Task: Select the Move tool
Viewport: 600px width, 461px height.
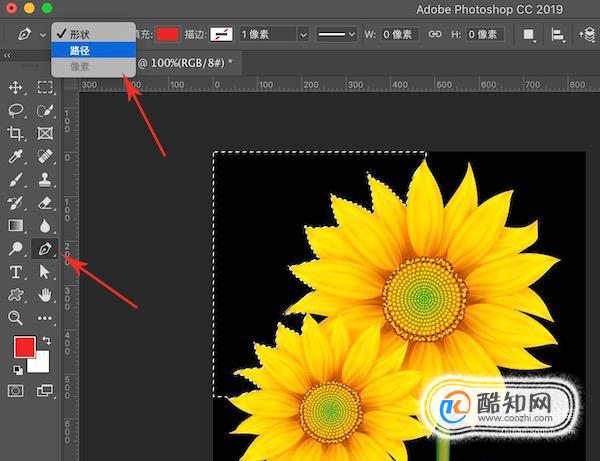Action: pyautogui.click(x=15, y=87)
